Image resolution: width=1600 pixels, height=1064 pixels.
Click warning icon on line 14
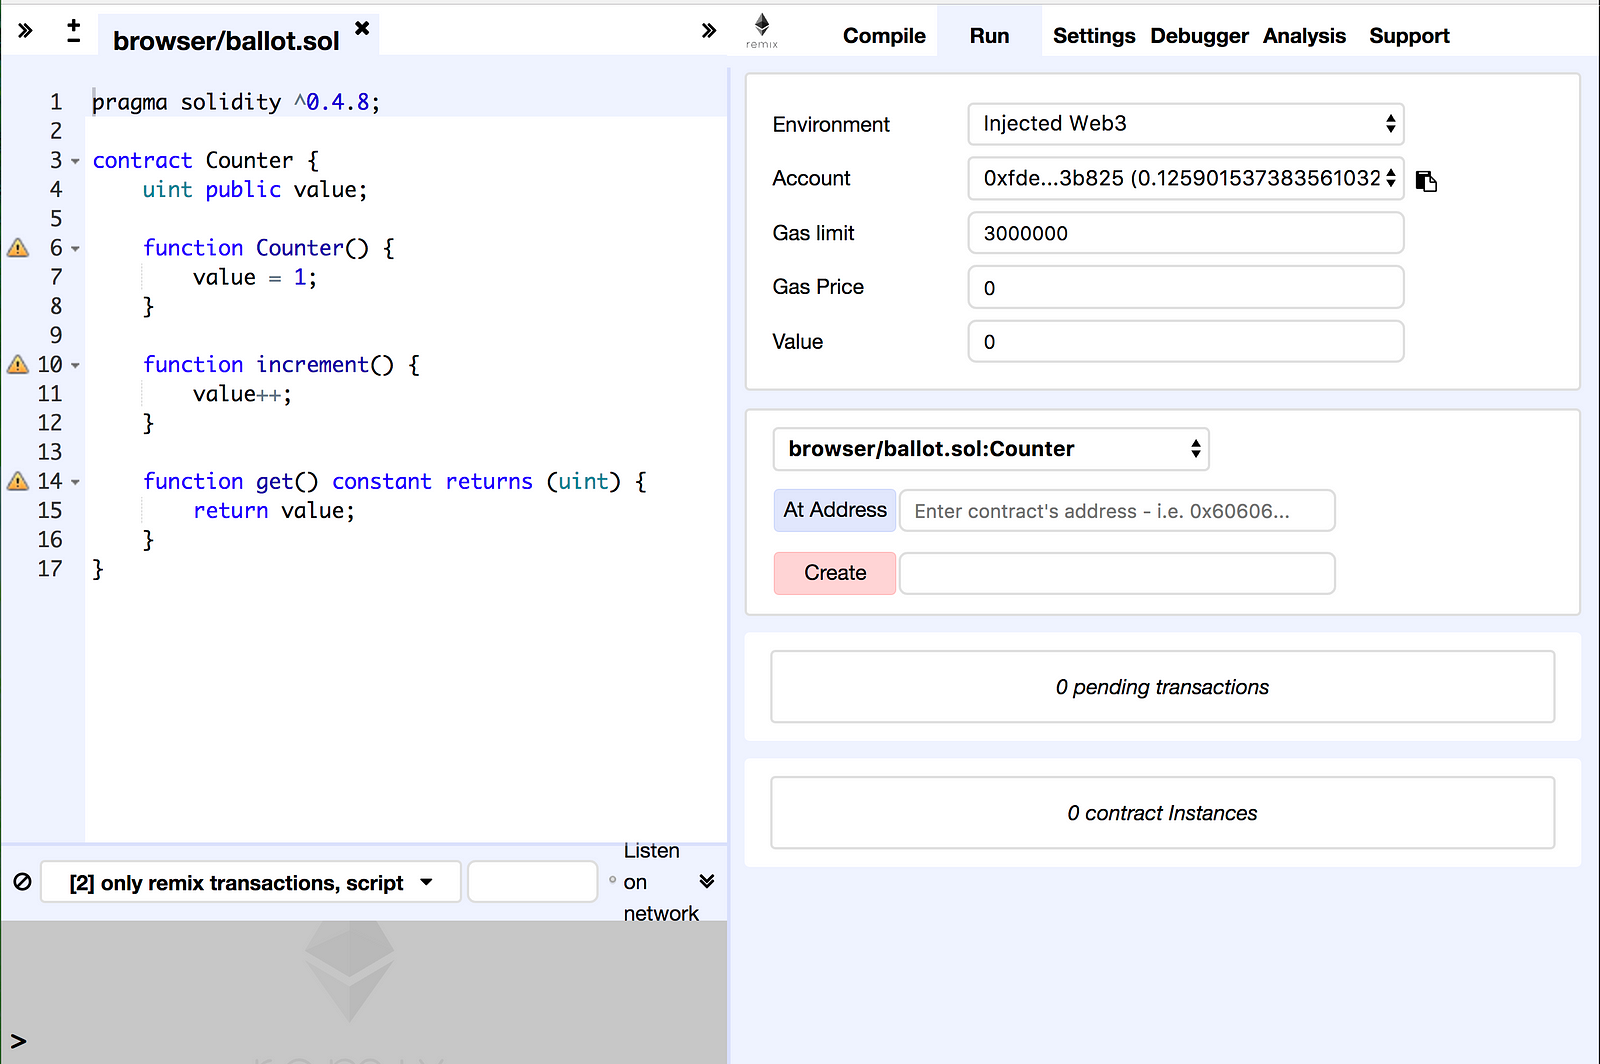pos(18,482)
